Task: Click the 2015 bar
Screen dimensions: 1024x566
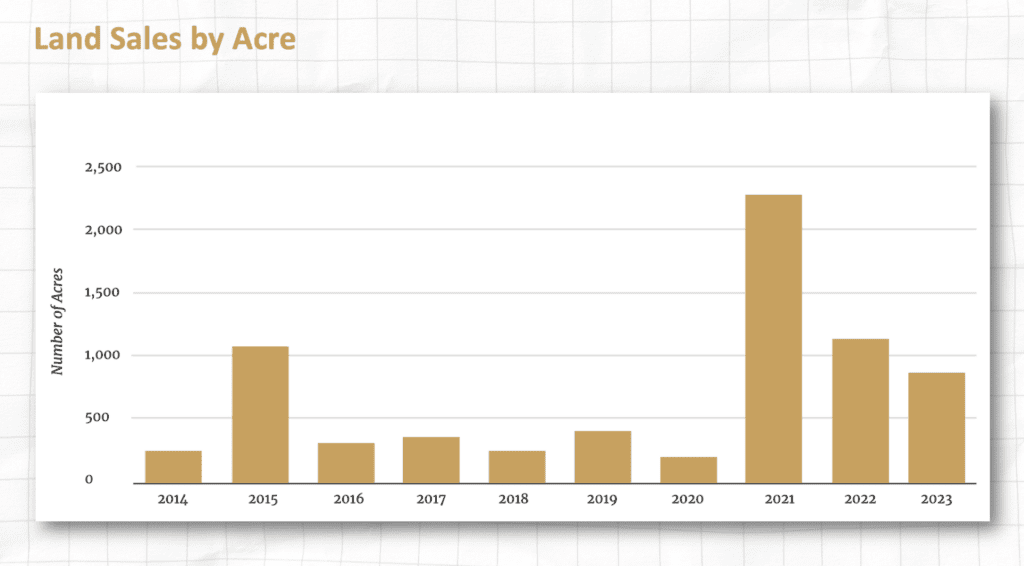Action: pyautogui.click(x=260, y=414)
